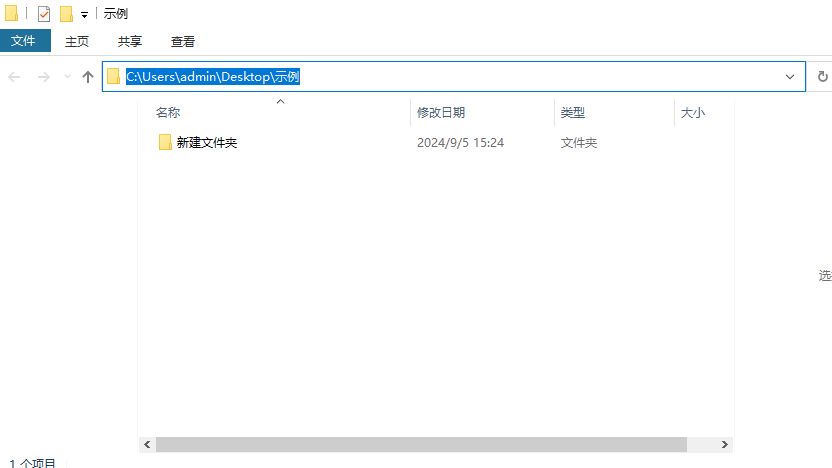Screen dimensions: 832x468
Task: Sort by 大小 column header
Action: (x=693, y=112)
